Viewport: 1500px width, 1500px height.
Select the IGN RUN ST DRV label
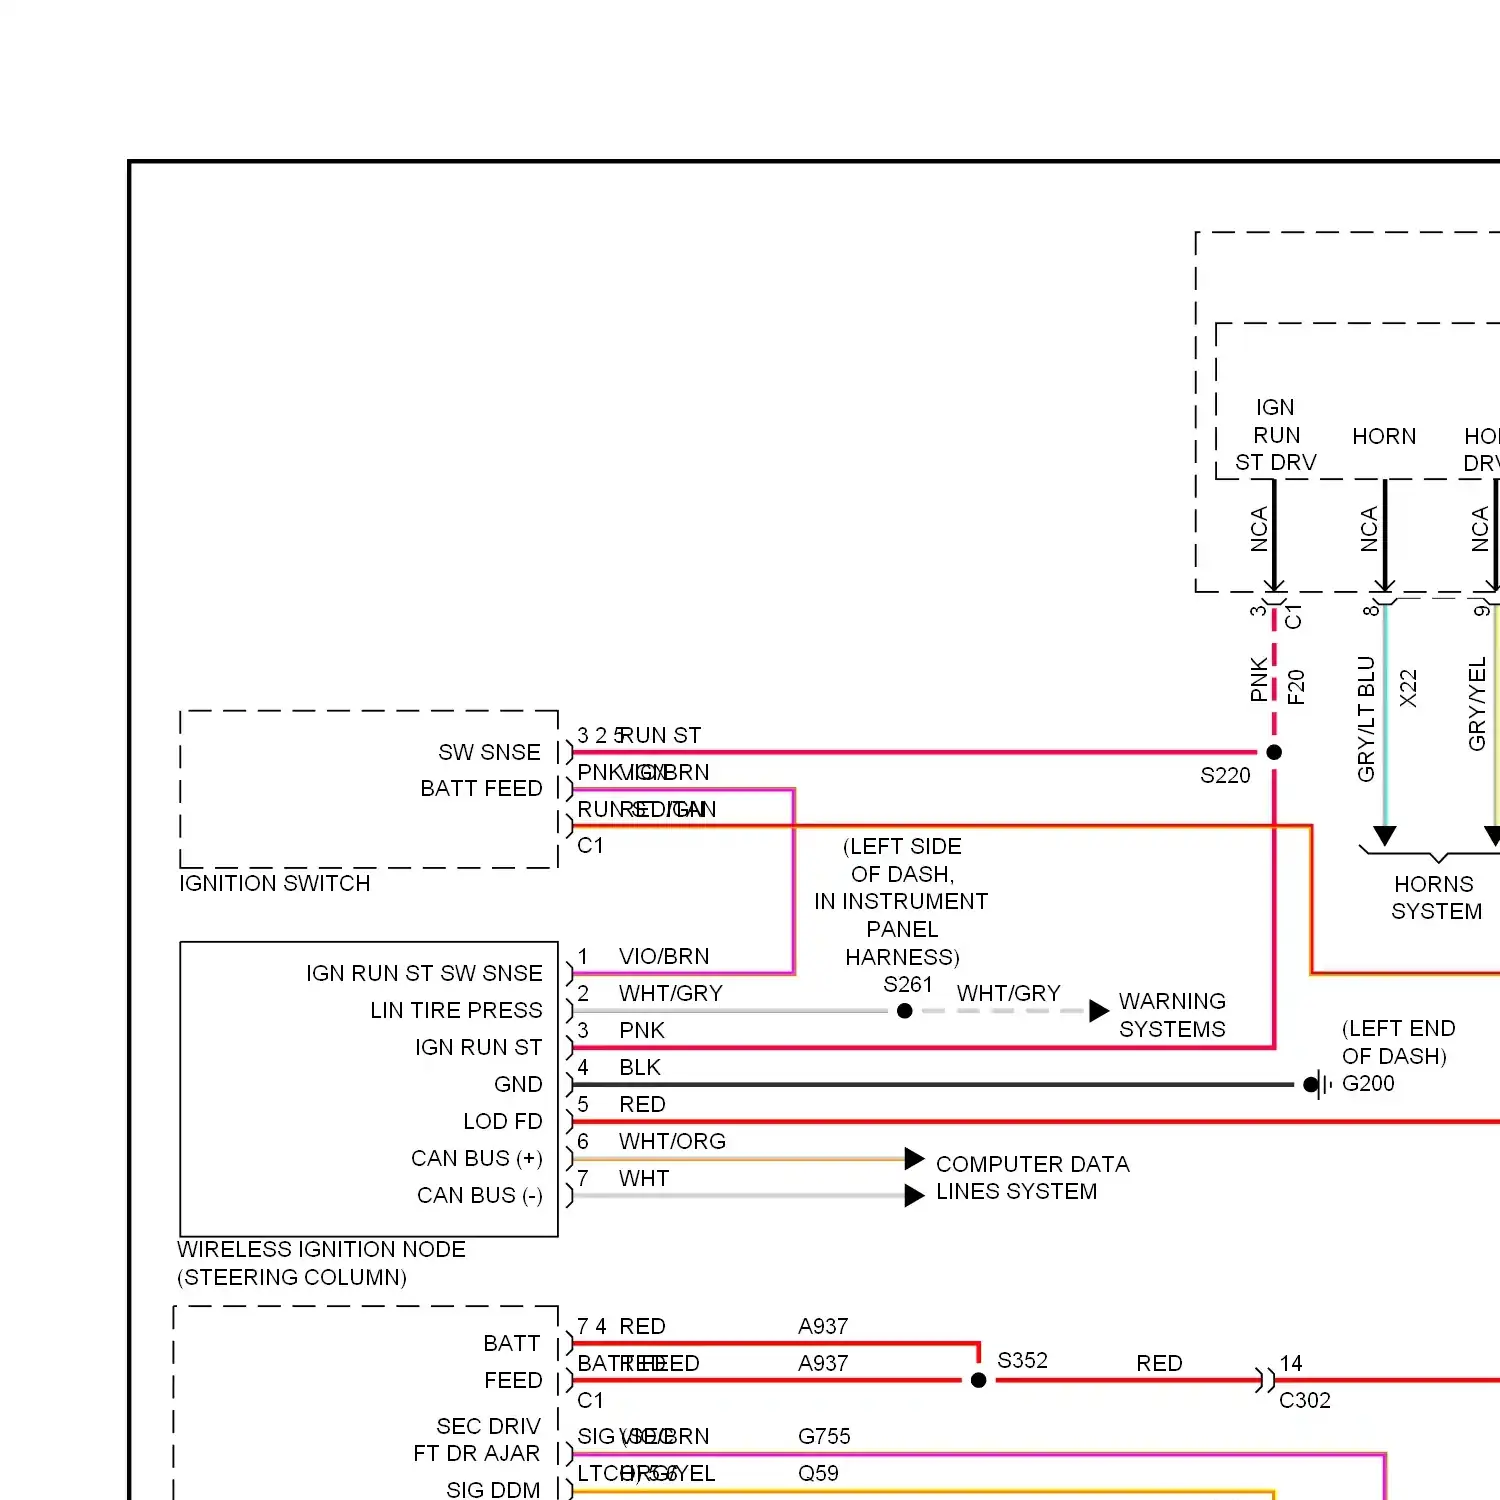1275,435
